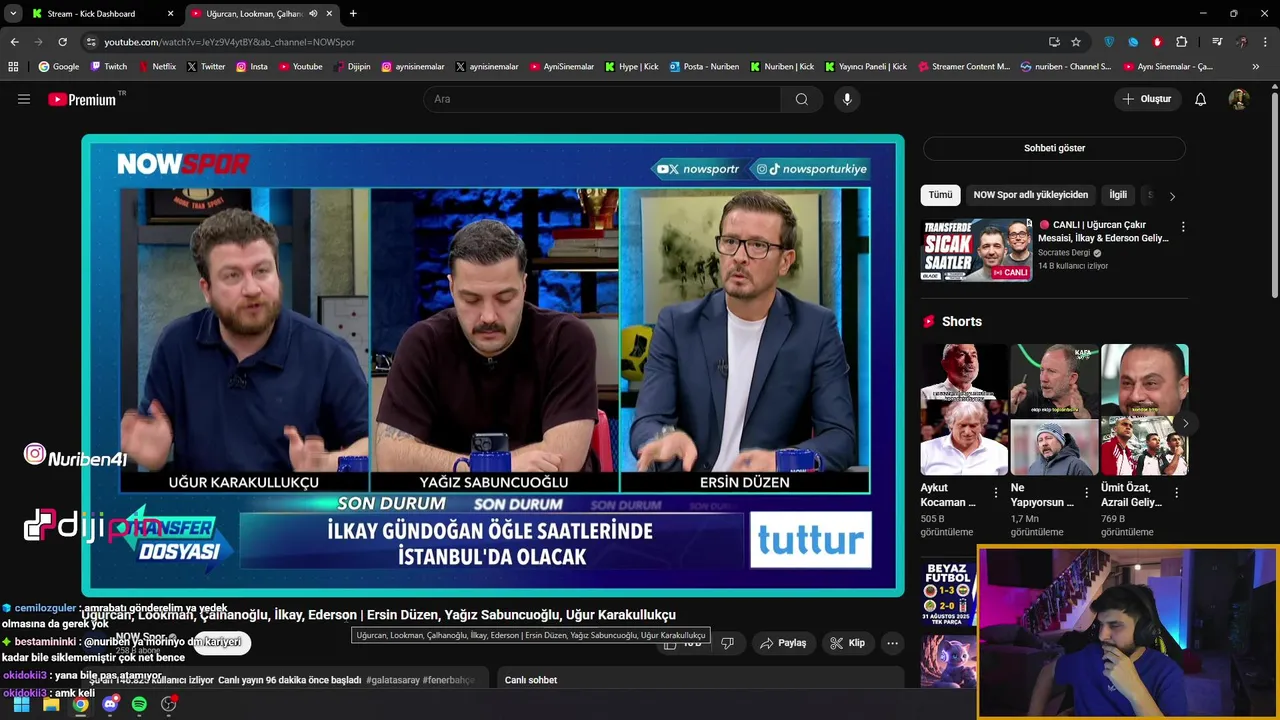This screenshot has height=720, width=1280.
Task: Open the Windows Start menu
Action: pyautogui.click(x=21, y=704)
